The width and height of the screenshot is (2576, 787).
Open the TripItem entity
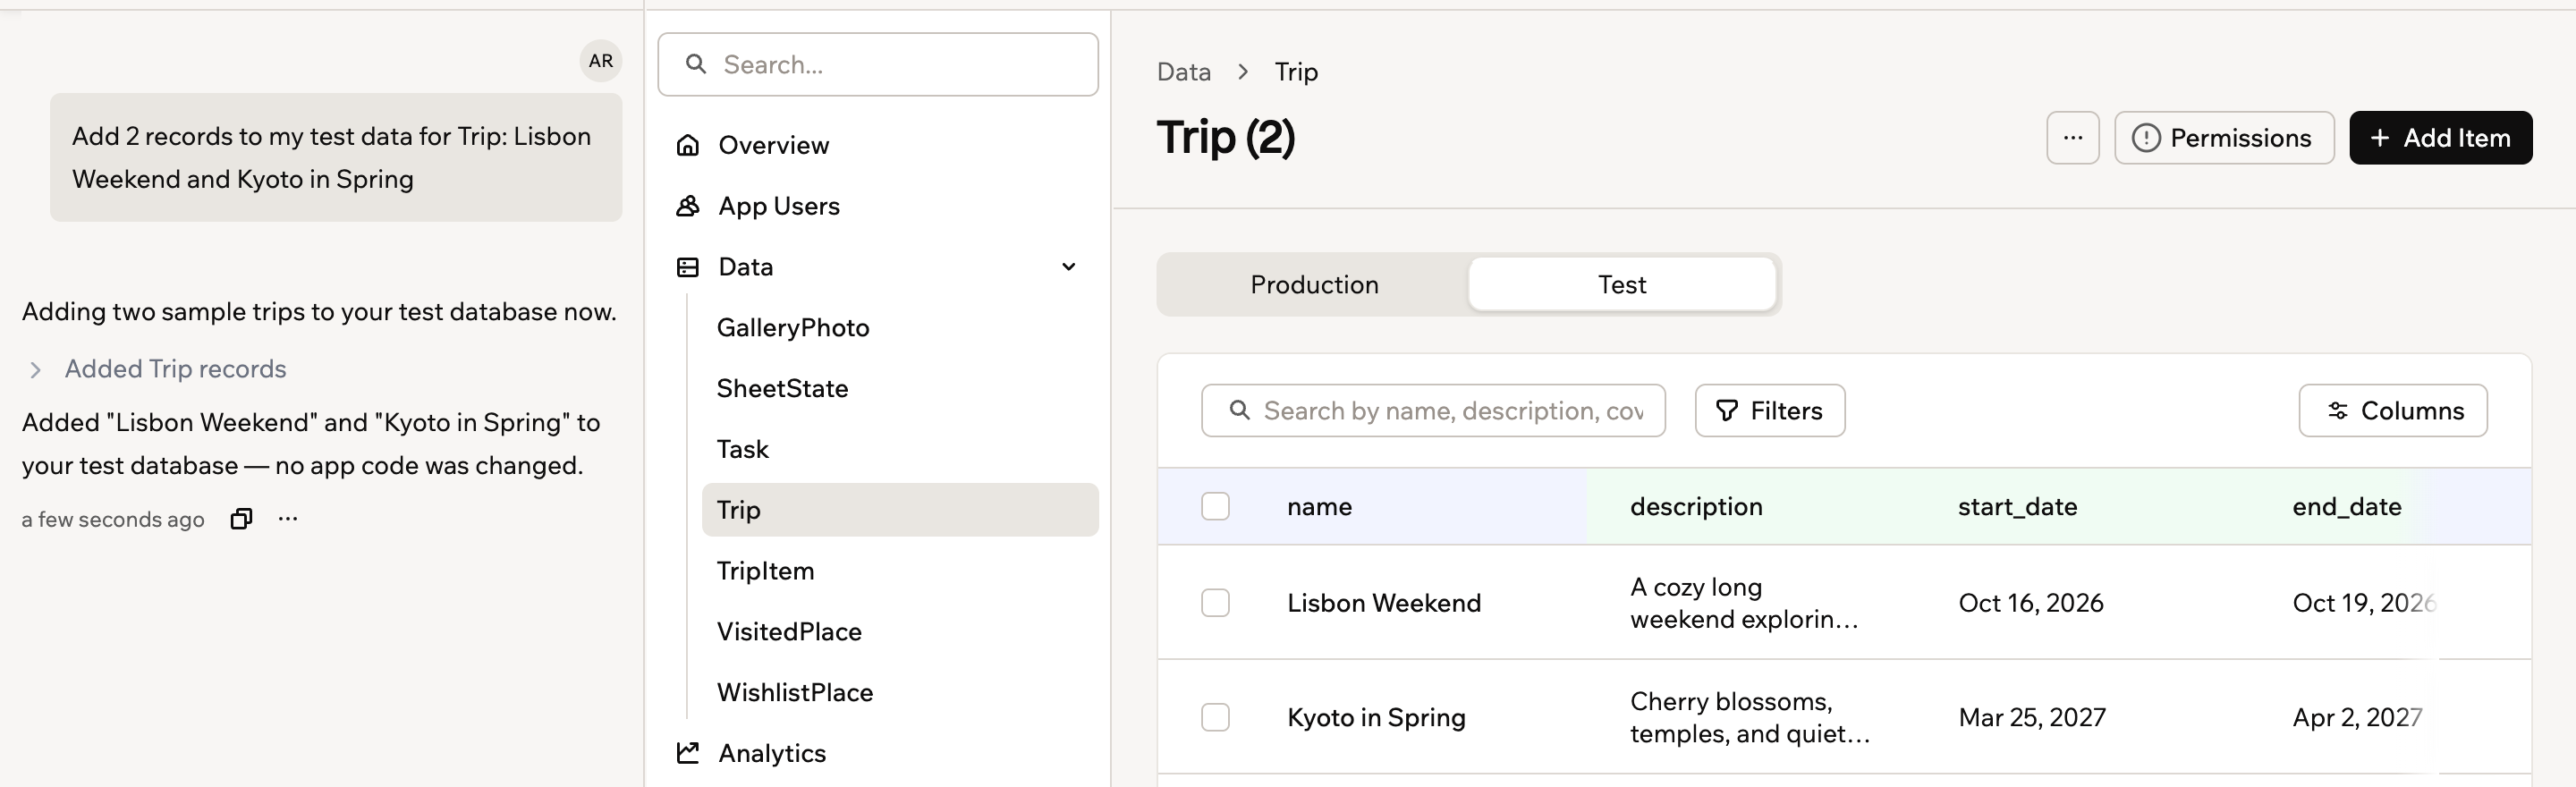(900, 571)
